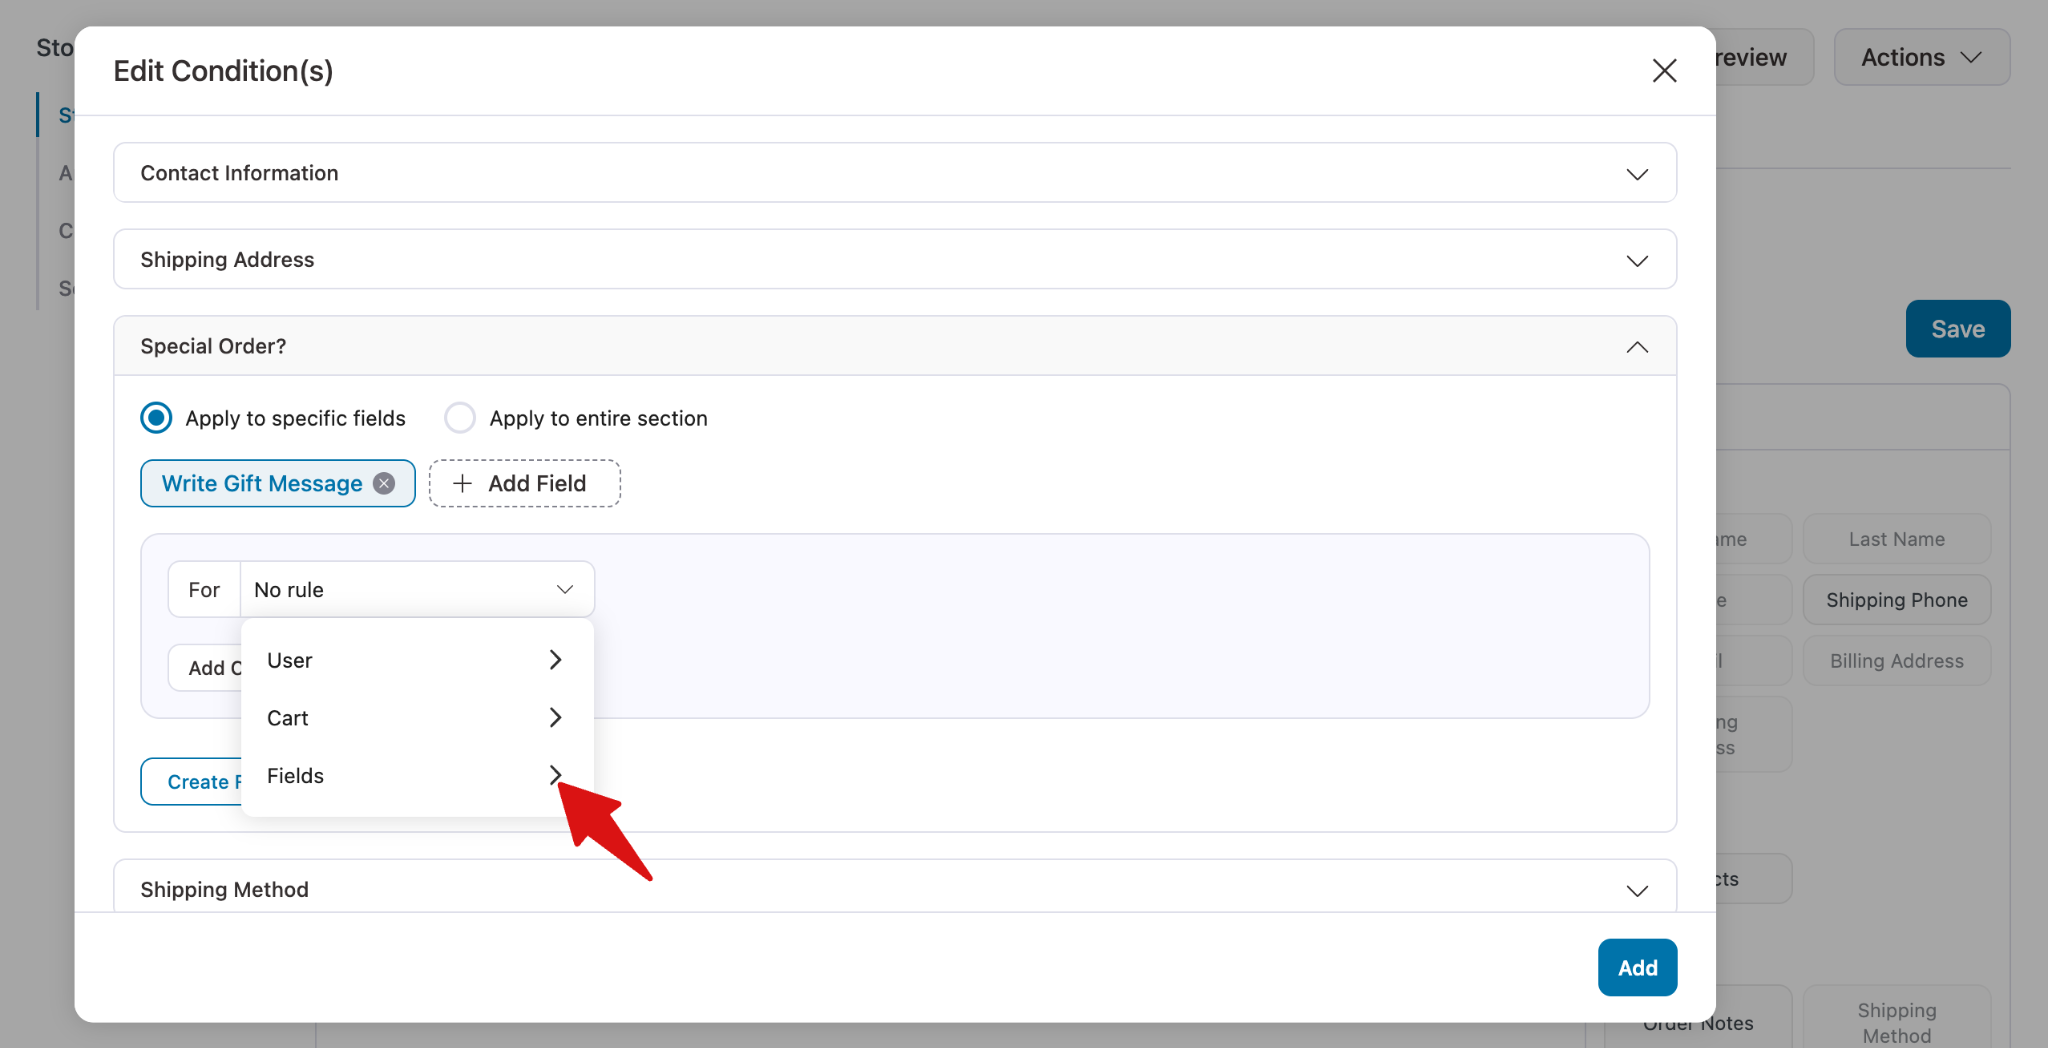
Task: Expand the User submenu arrow
Action: 556,660
